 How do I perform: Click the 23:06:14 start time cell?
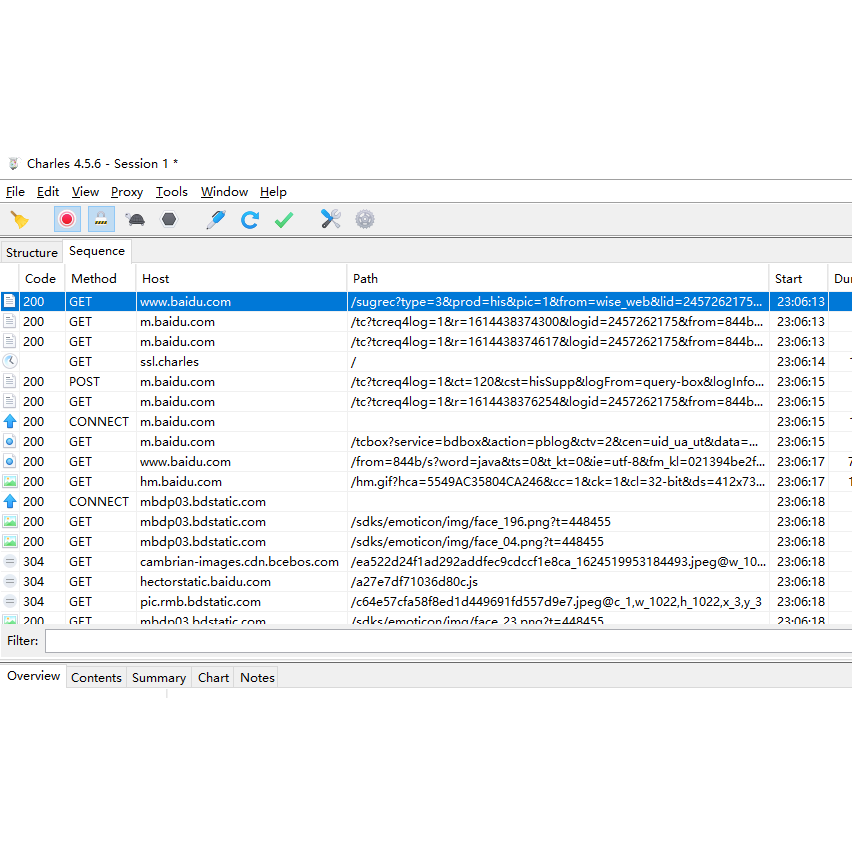(x=800, y=361)
